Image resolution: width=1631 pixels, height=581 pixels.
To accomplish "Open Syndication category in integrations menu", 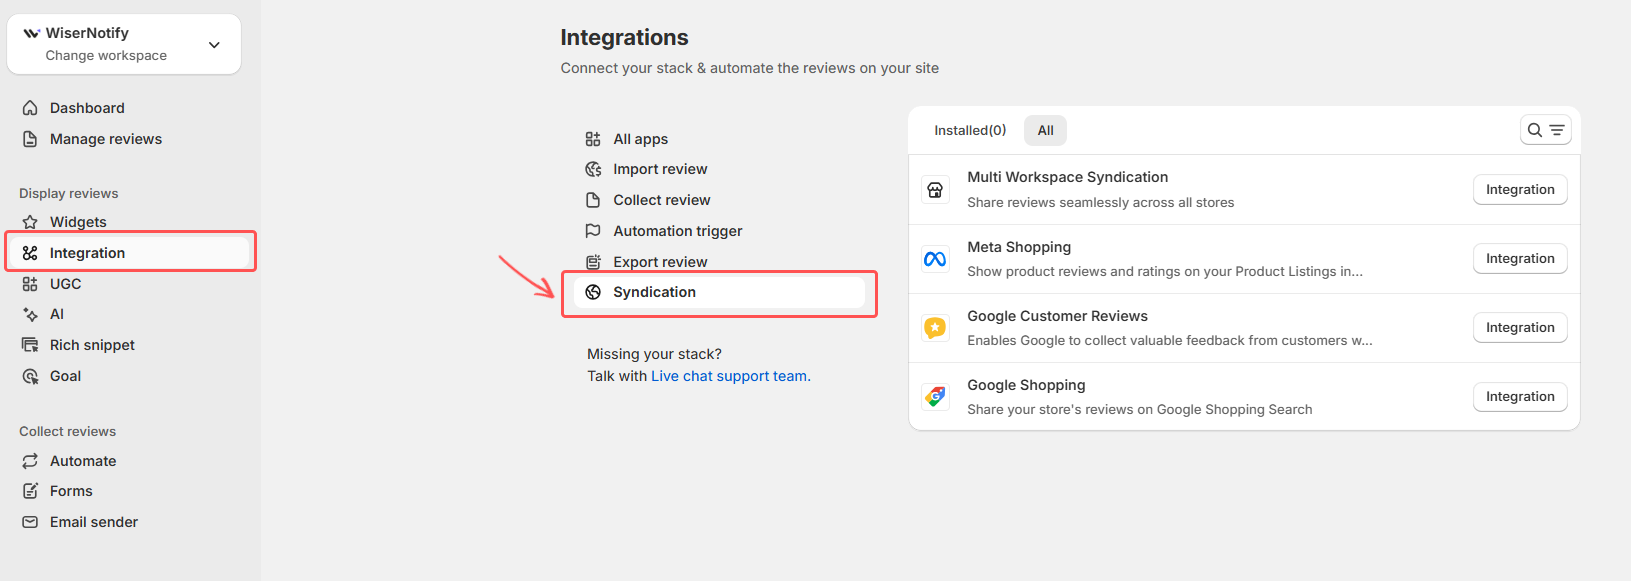I will 654,292.
